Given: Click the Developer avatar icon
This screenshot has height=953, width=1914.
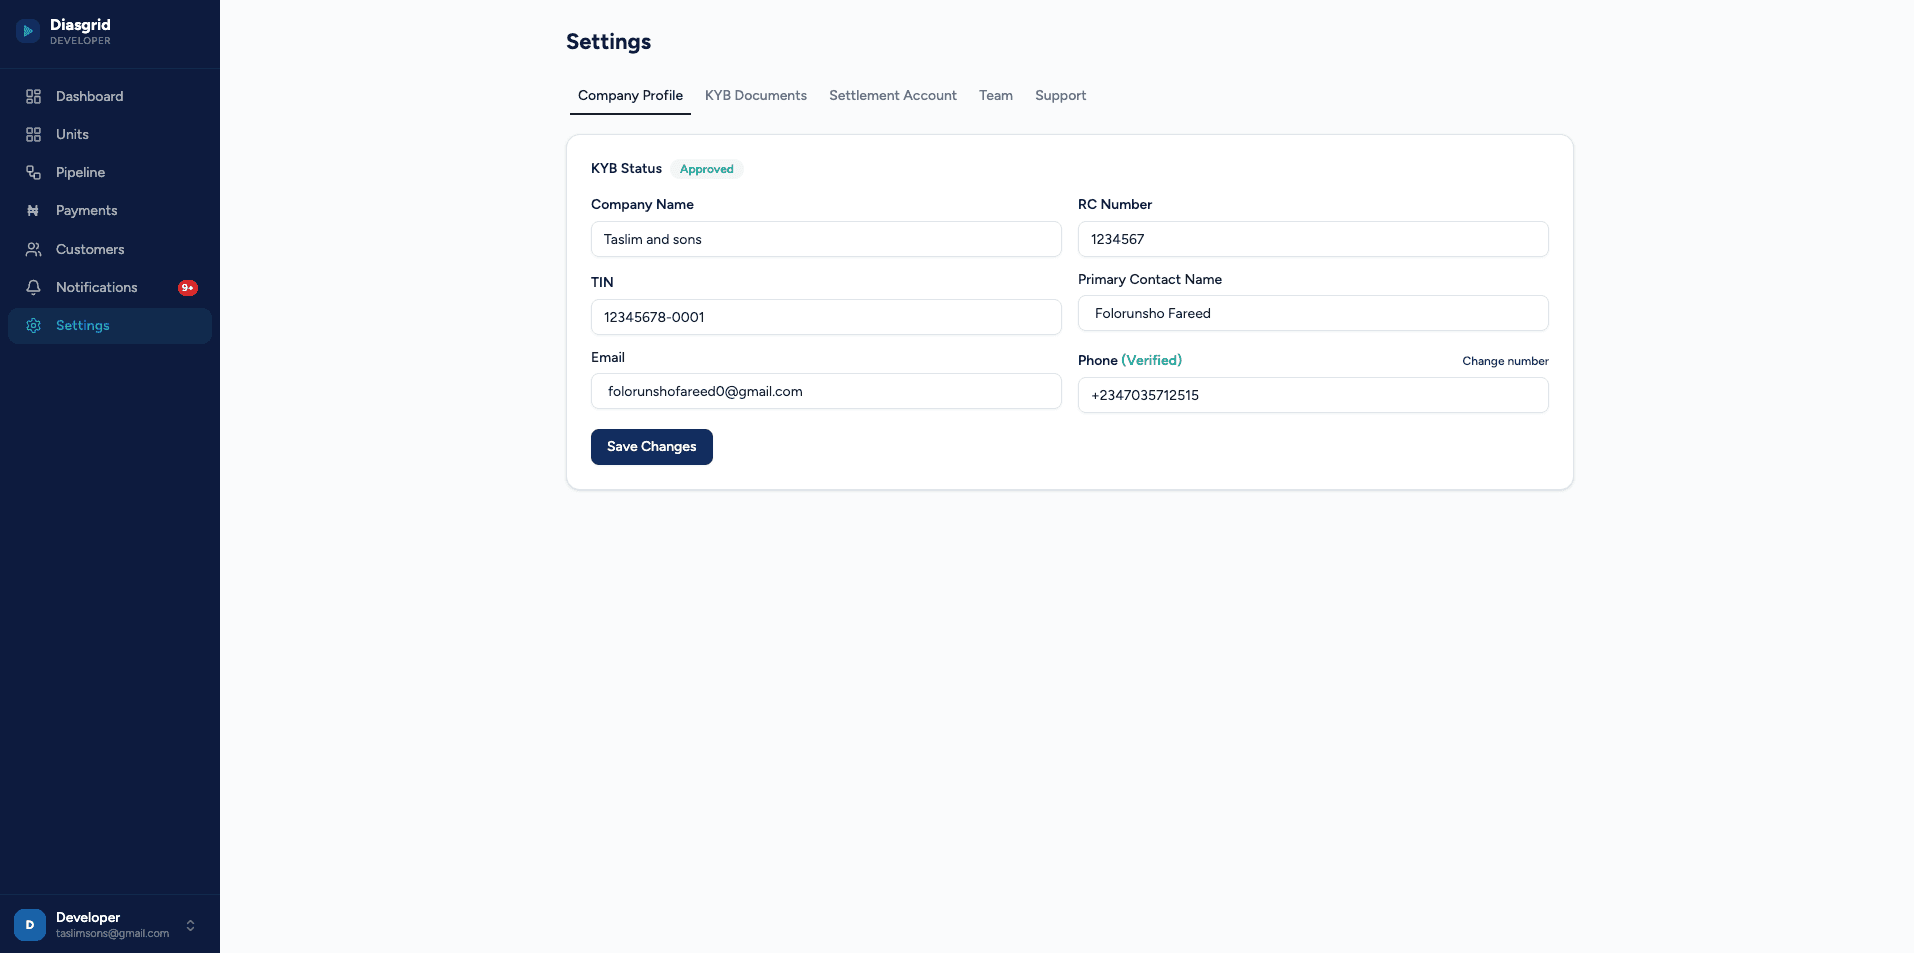Looking at the screenshot, I should tap(30, 925).
